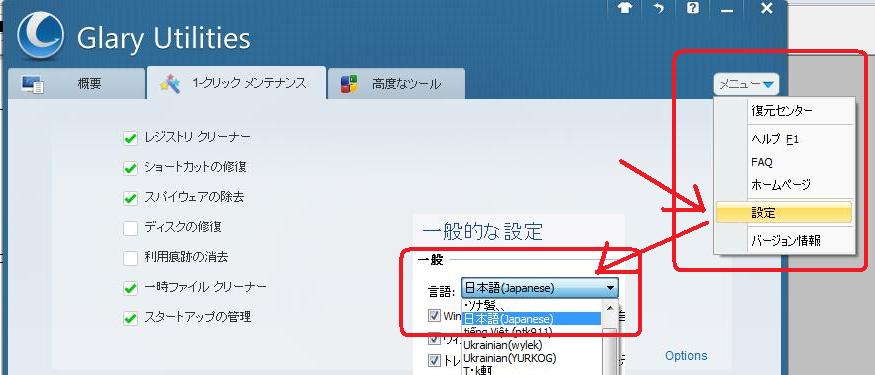
Task: Uncheck the レジストリ クリーナー checkbox
Action: (130, 138)
